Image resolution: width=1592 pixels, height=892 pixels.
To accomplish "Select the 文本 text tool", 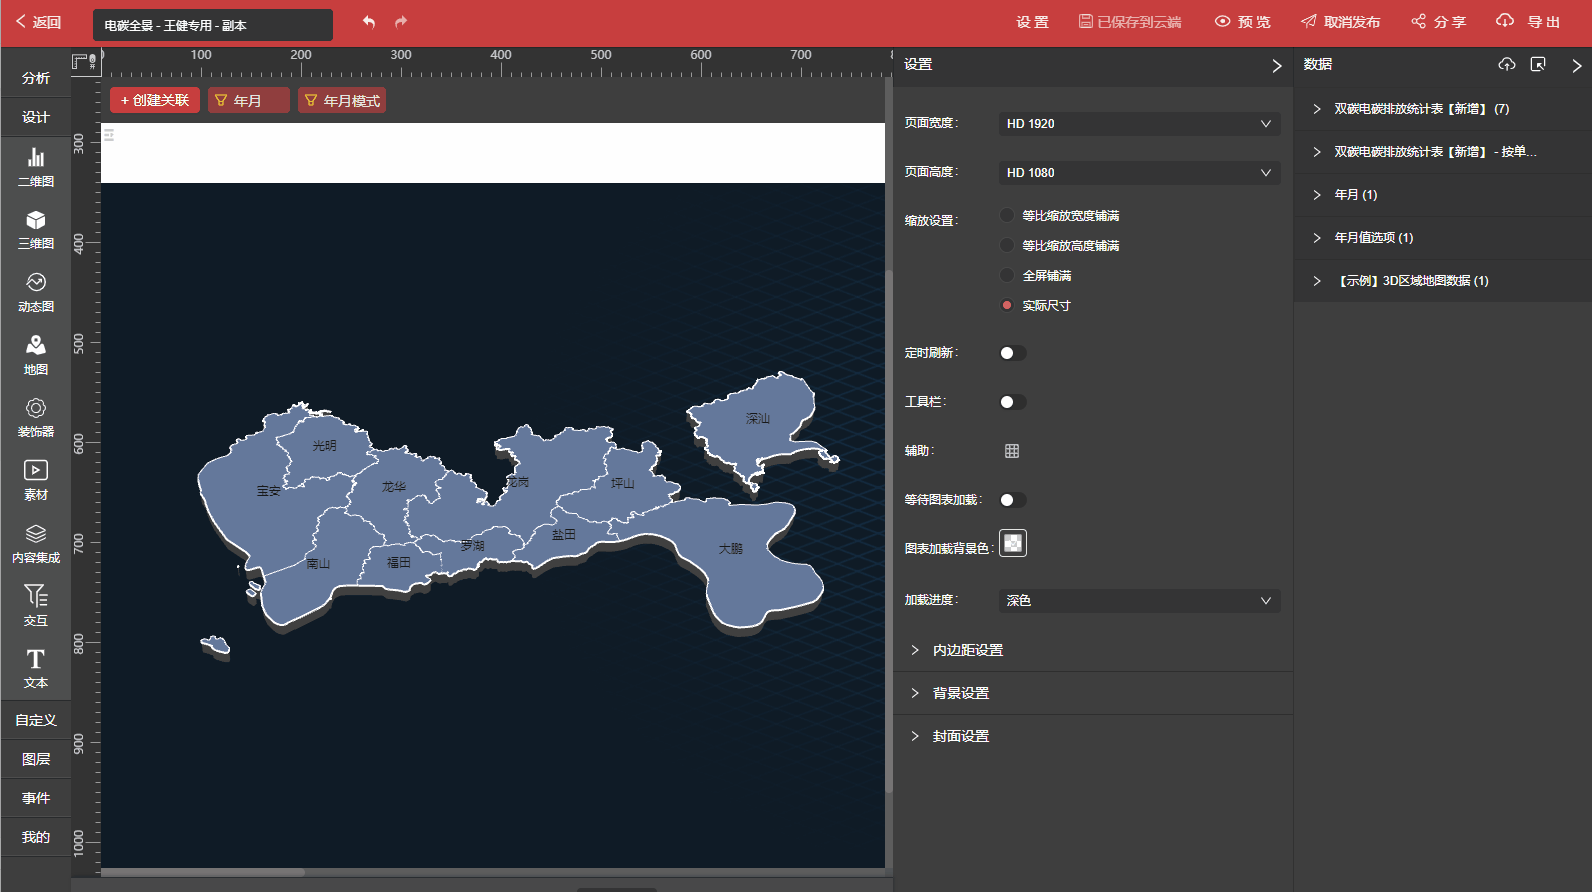I will (x=36, y=668).
